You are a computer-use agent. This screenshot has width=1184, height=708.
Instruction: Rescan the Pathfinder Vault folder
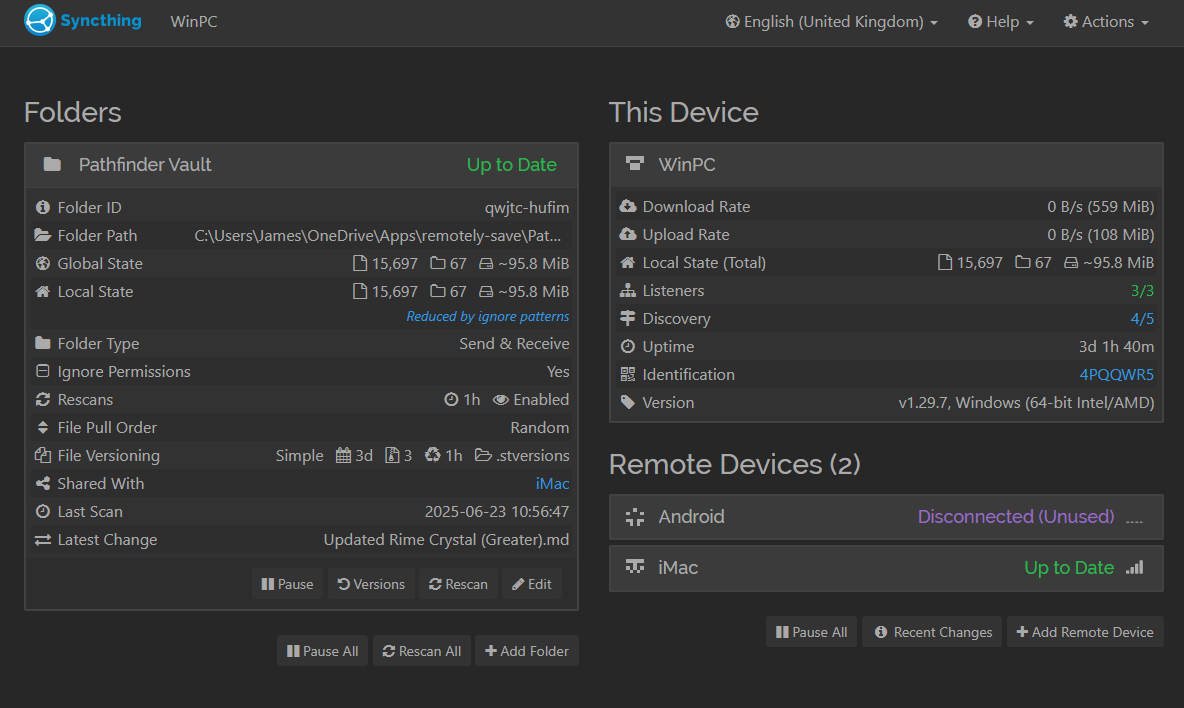(x=458, y=584)
